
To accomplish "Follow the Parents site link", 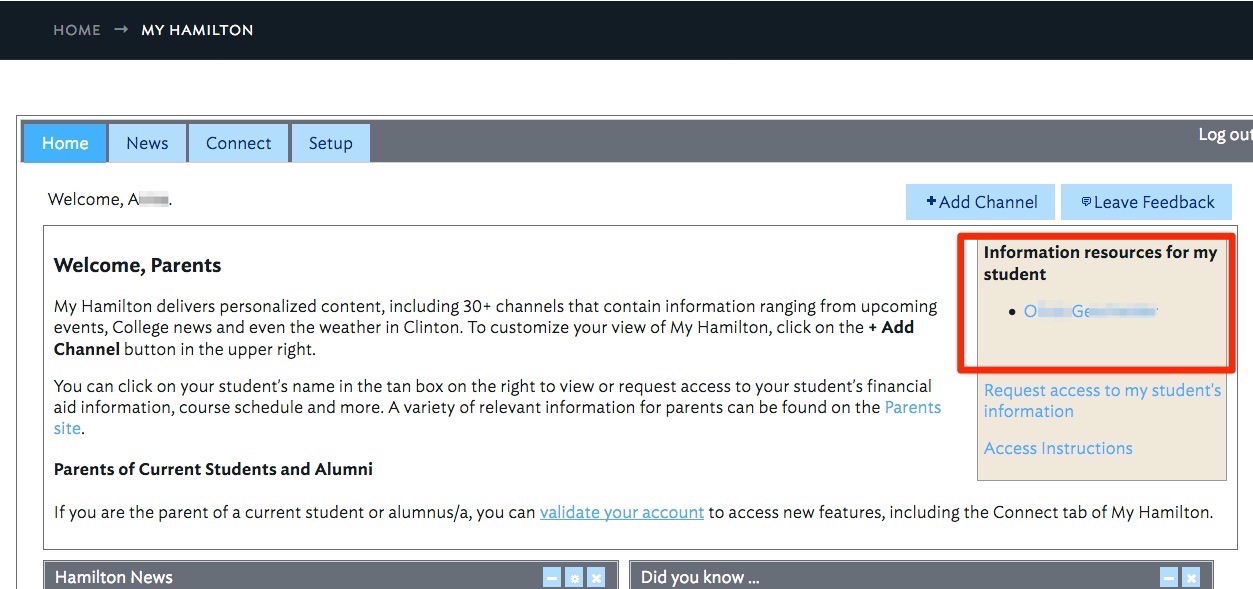I will 912,408.
